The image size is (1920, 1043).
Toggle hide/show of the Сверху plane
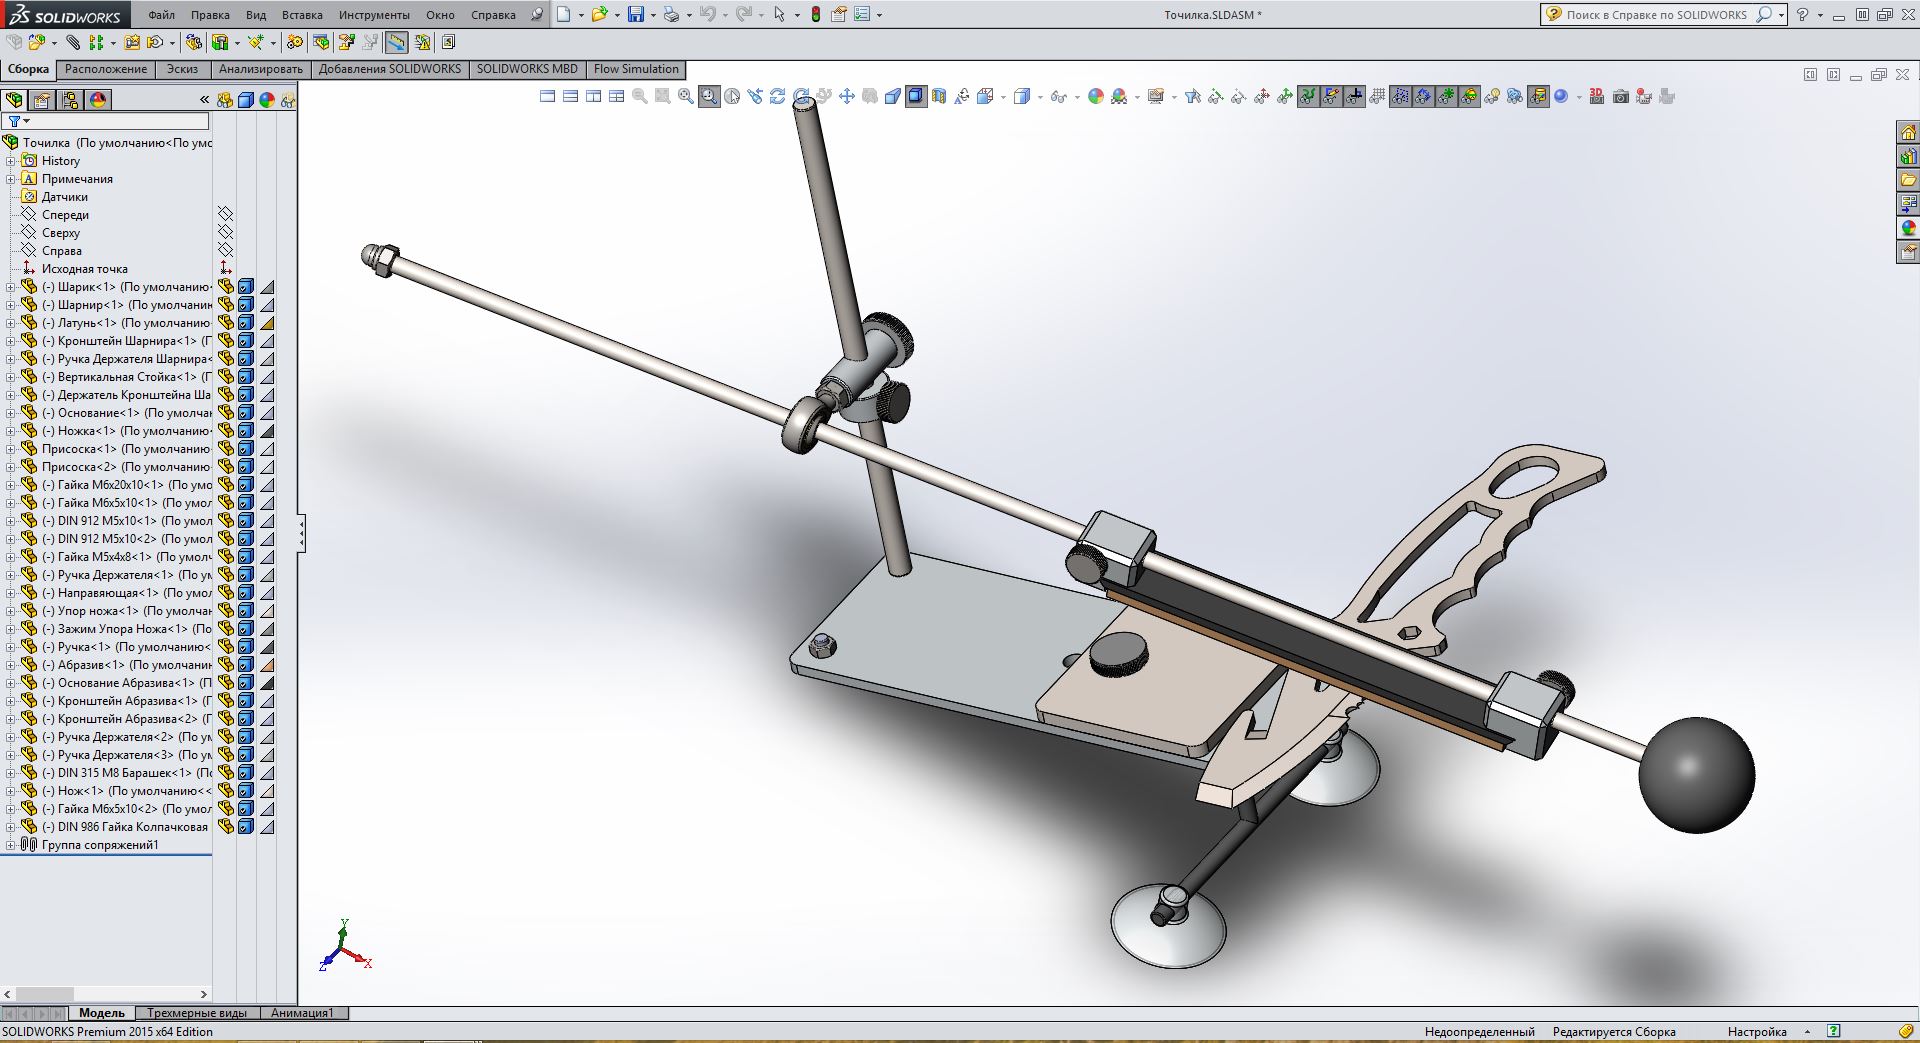coord(225,233)
